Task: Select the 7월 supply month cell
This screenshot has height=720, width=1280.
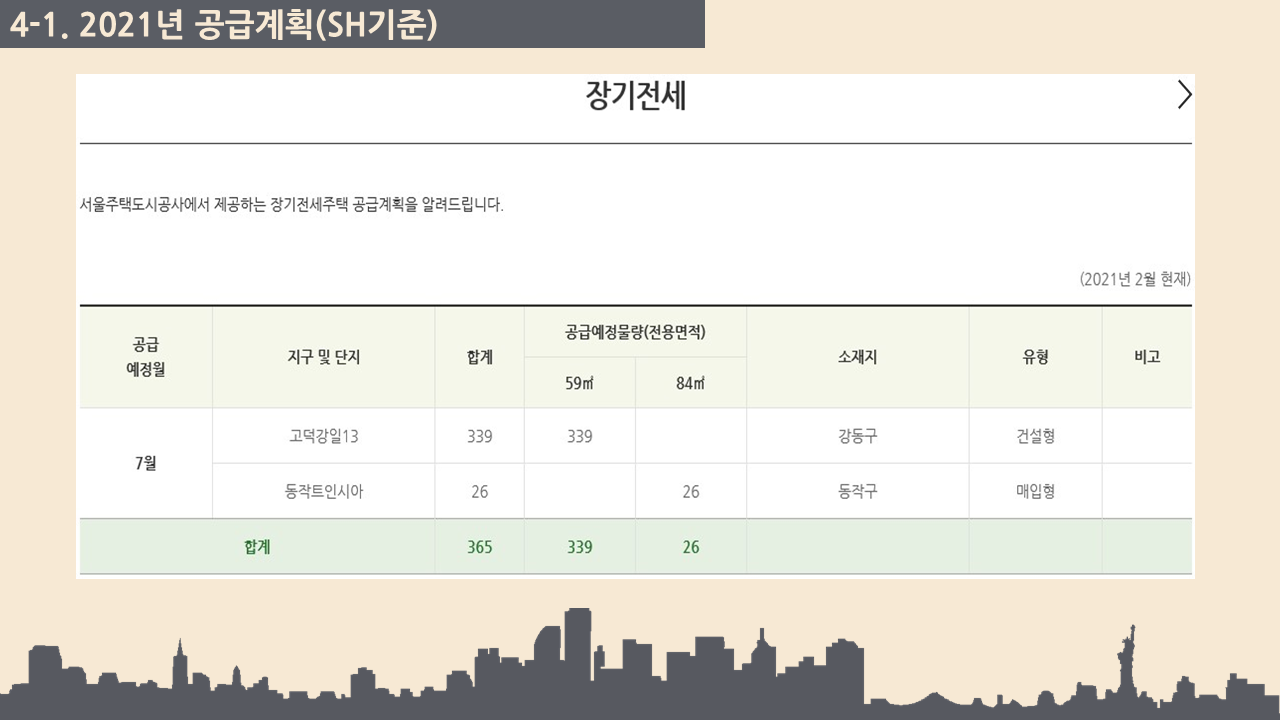Action: 146,464
